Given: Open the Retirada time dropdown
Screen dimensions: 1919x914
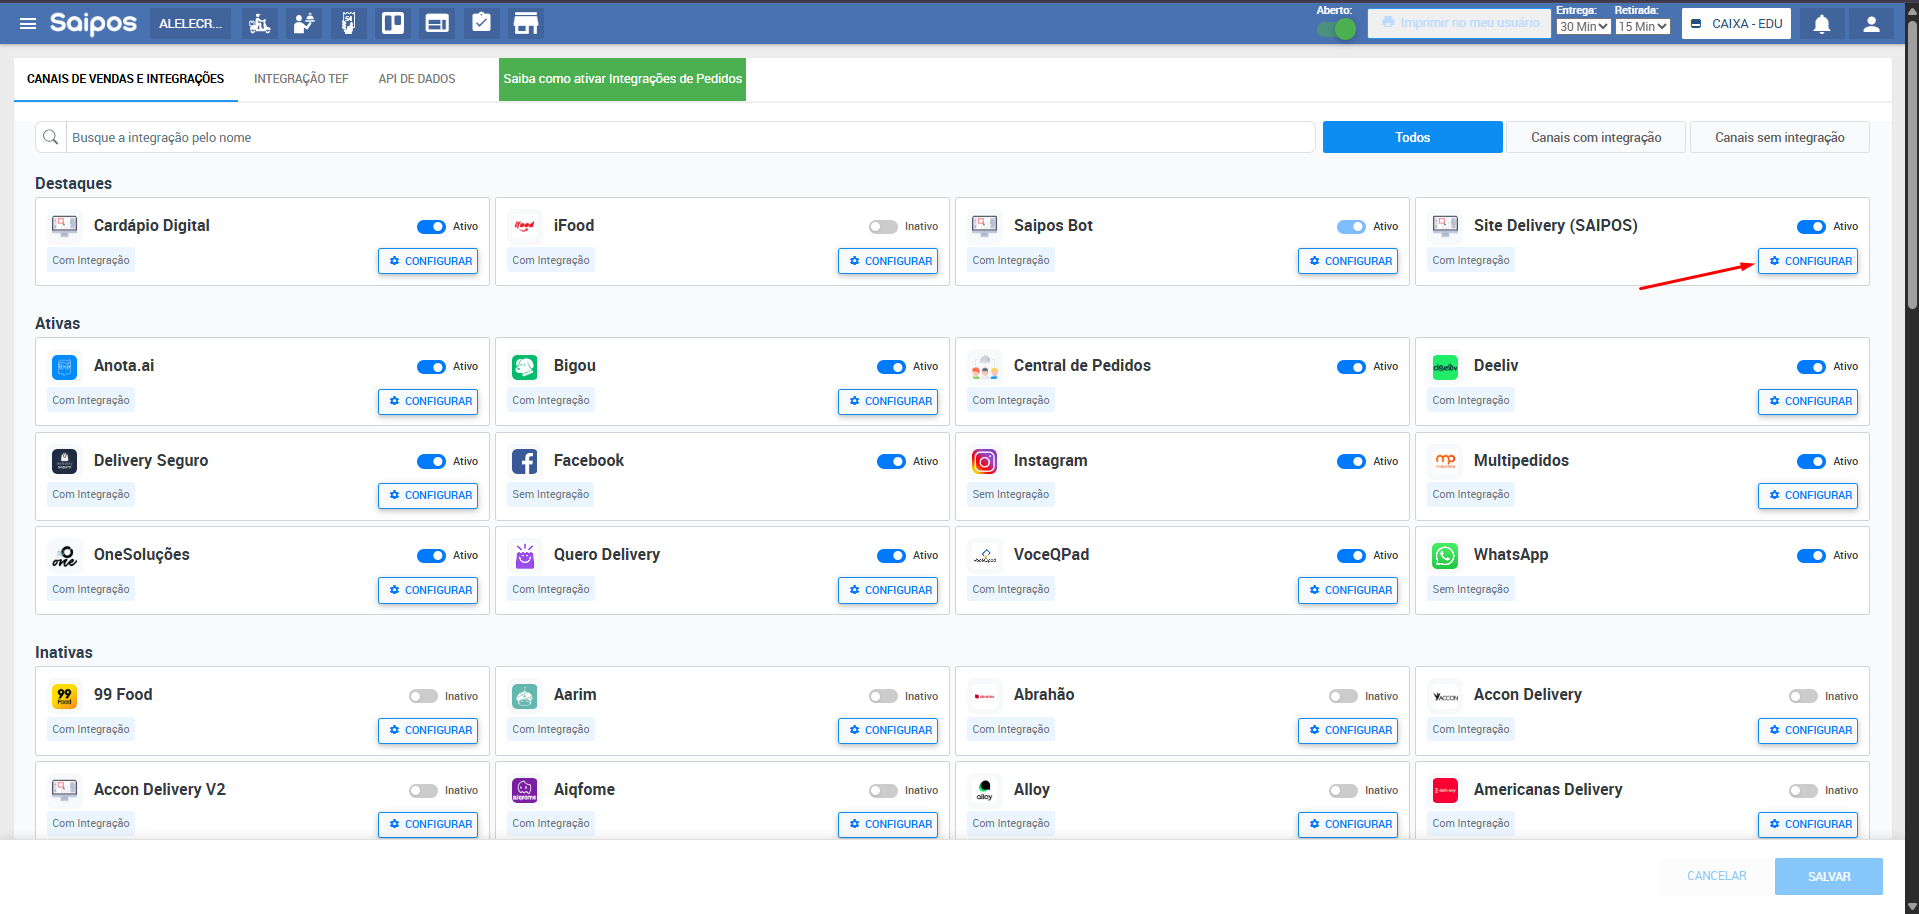Looking at the screenshot, I should coord(1642,27).
